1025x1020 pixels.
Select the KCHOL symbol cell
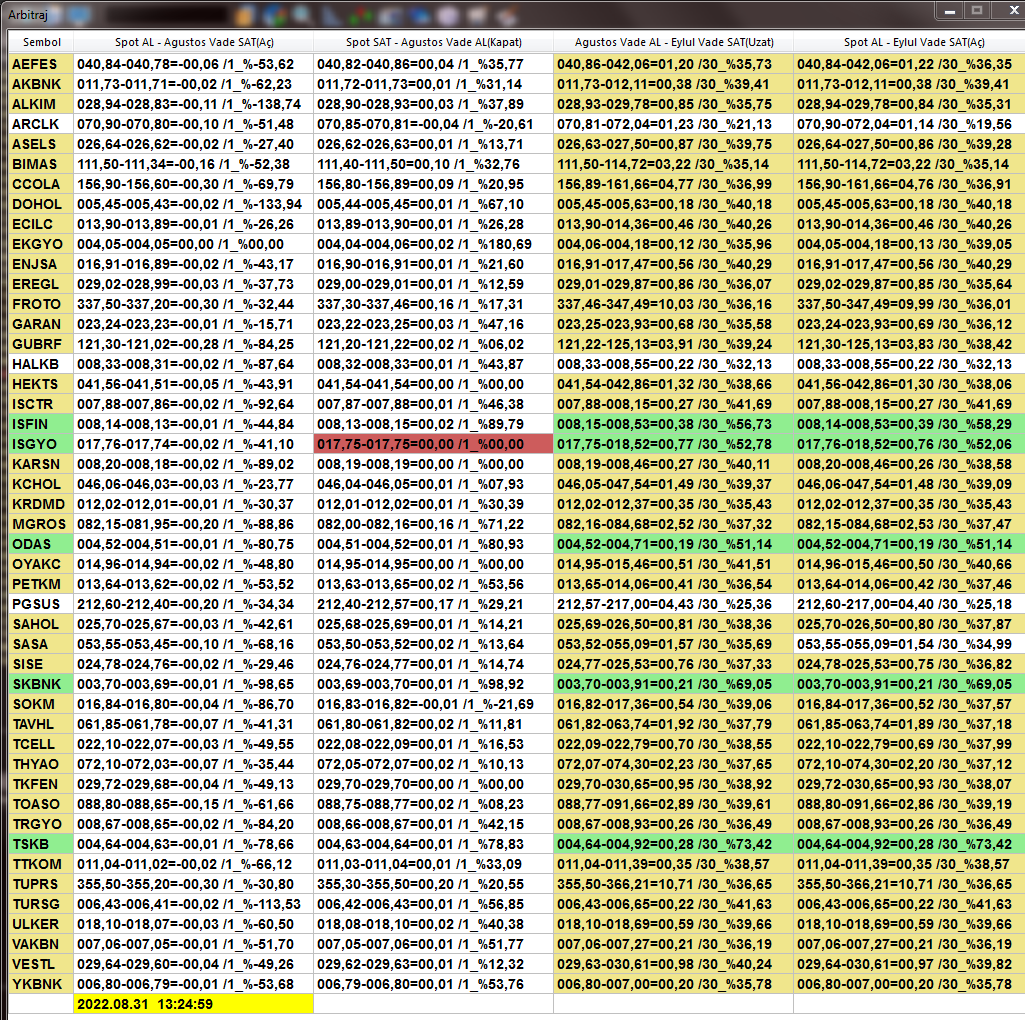pyautogui.click(x=41, y=484)
